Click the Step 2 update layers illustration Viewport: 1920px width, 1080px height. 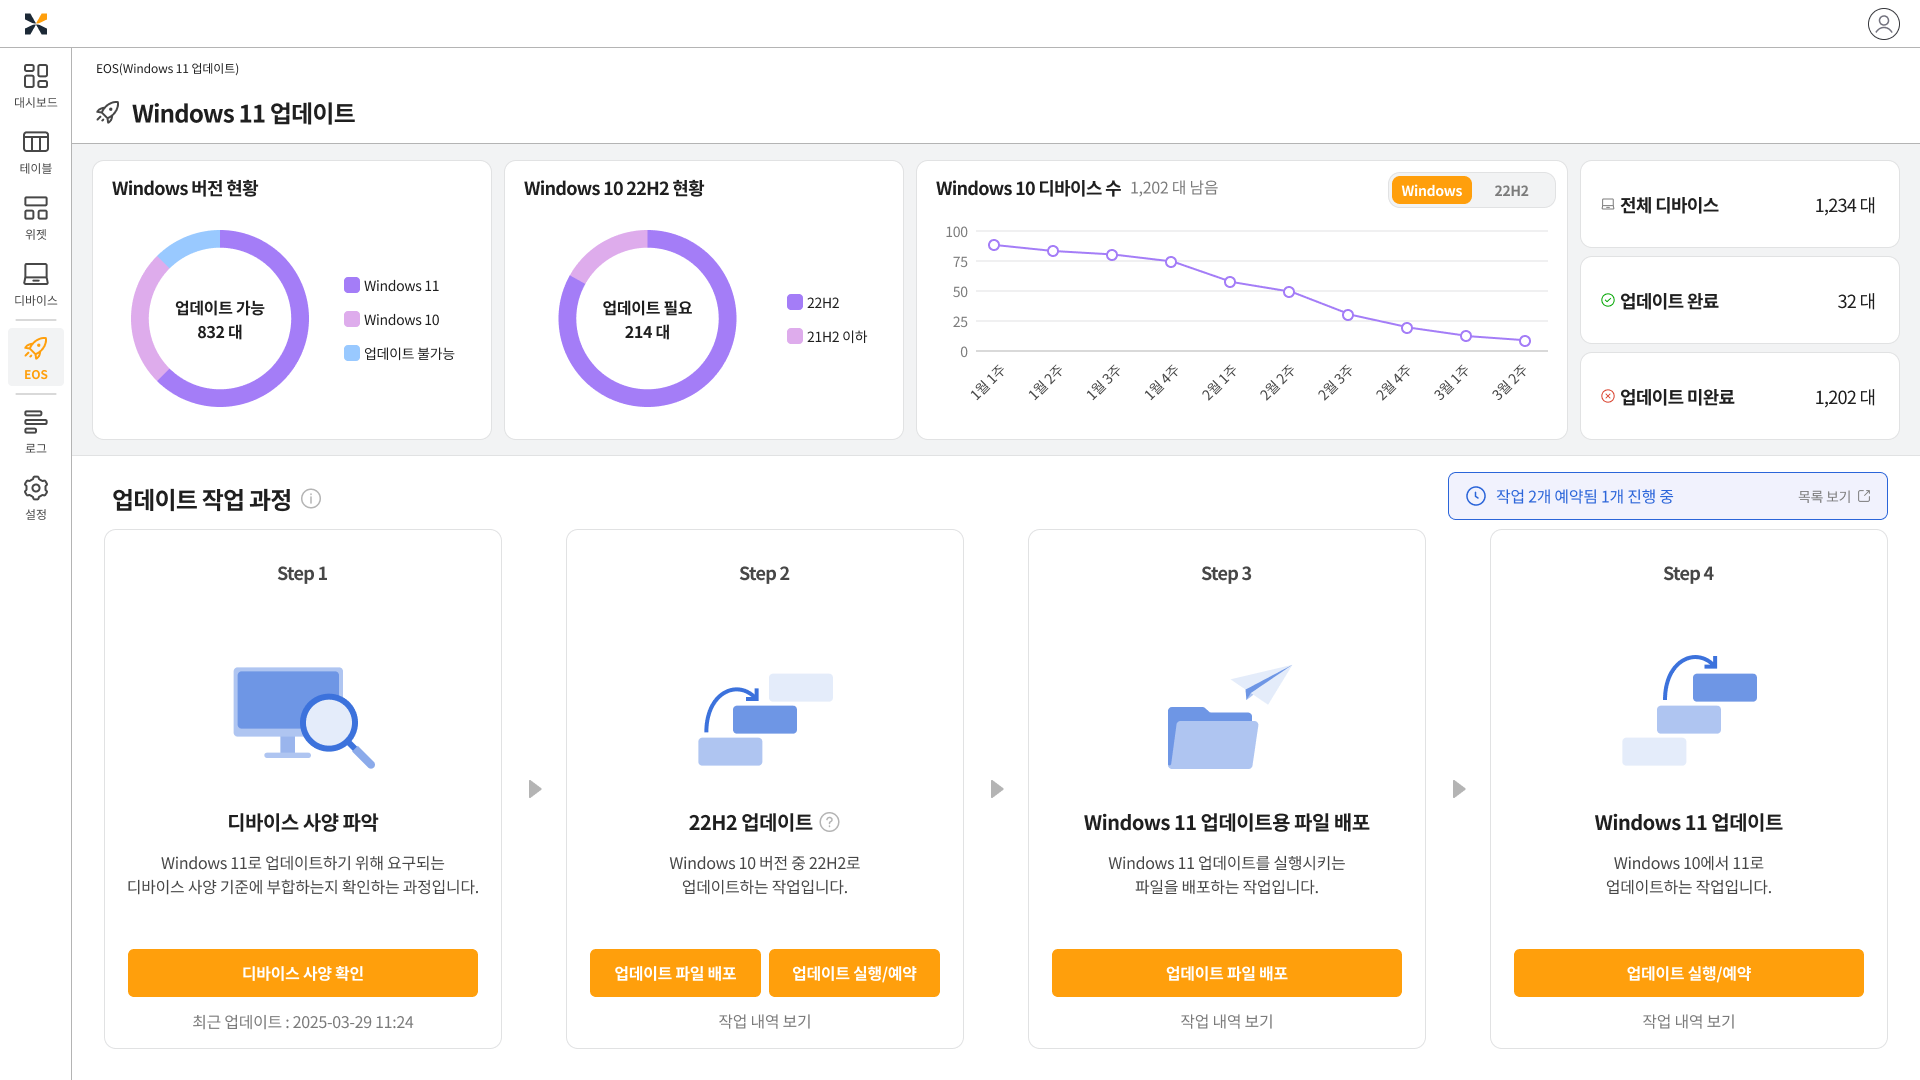[x=765, y=719]
